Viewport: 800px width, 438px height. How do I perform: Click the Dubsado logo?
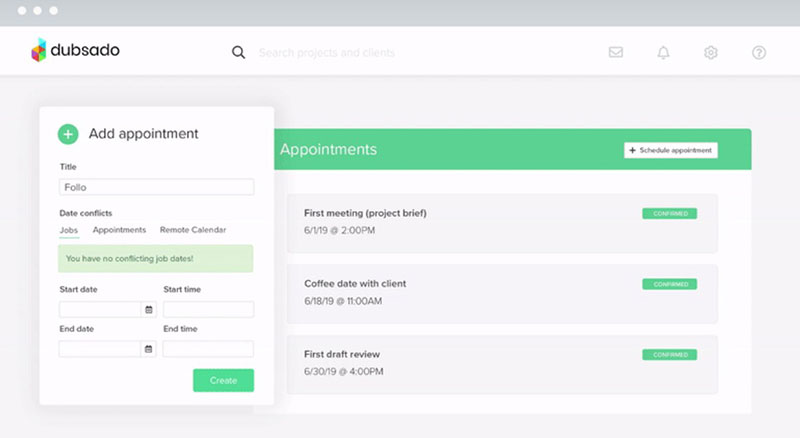click(76, 50)
